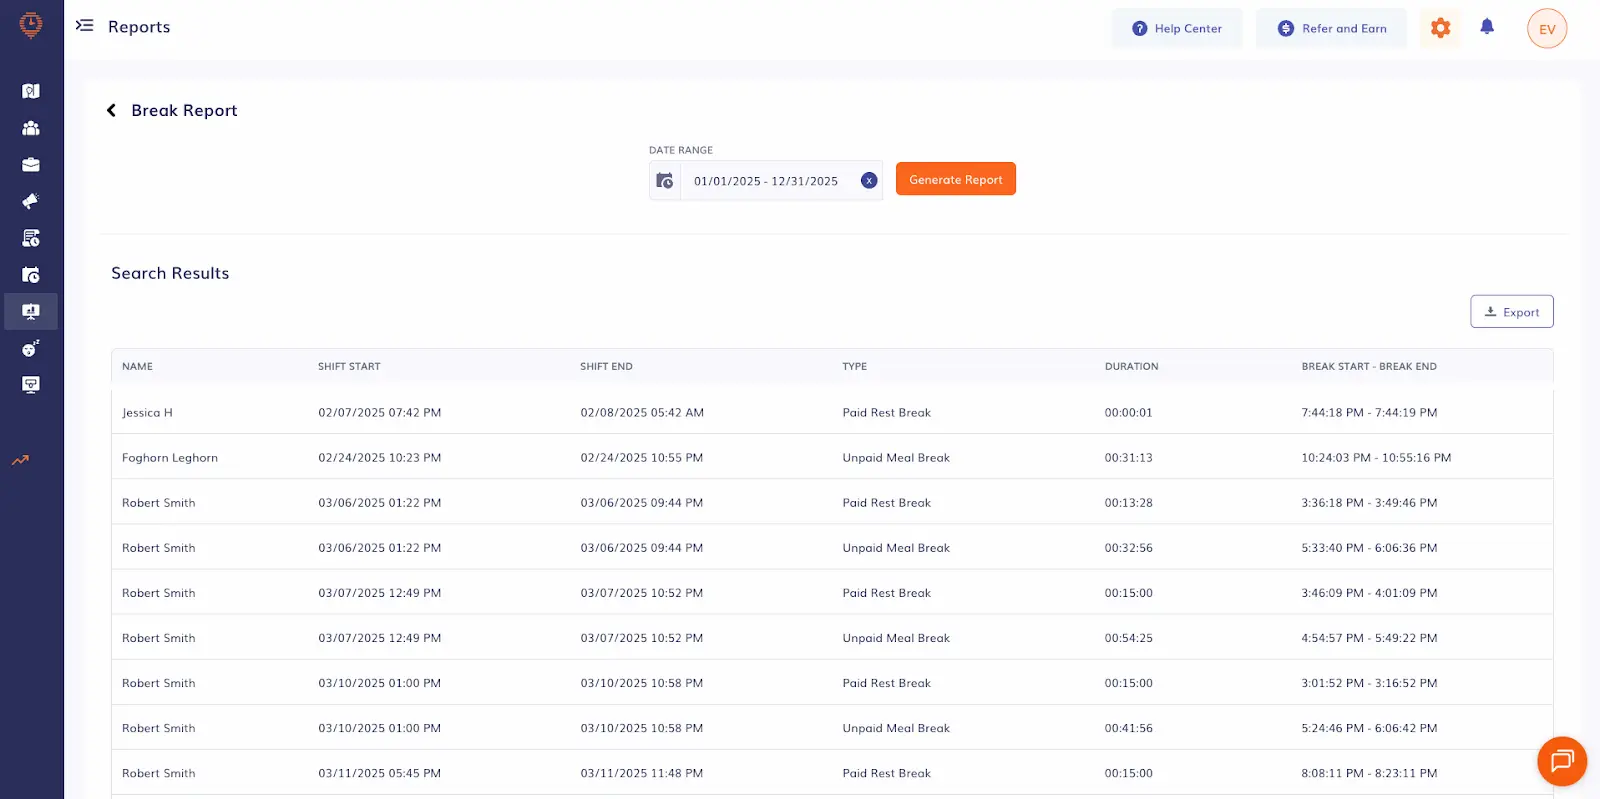
Task: Click the date range input 01/01/2025 - 12/31/2025
Action: [x=766, y=181]
